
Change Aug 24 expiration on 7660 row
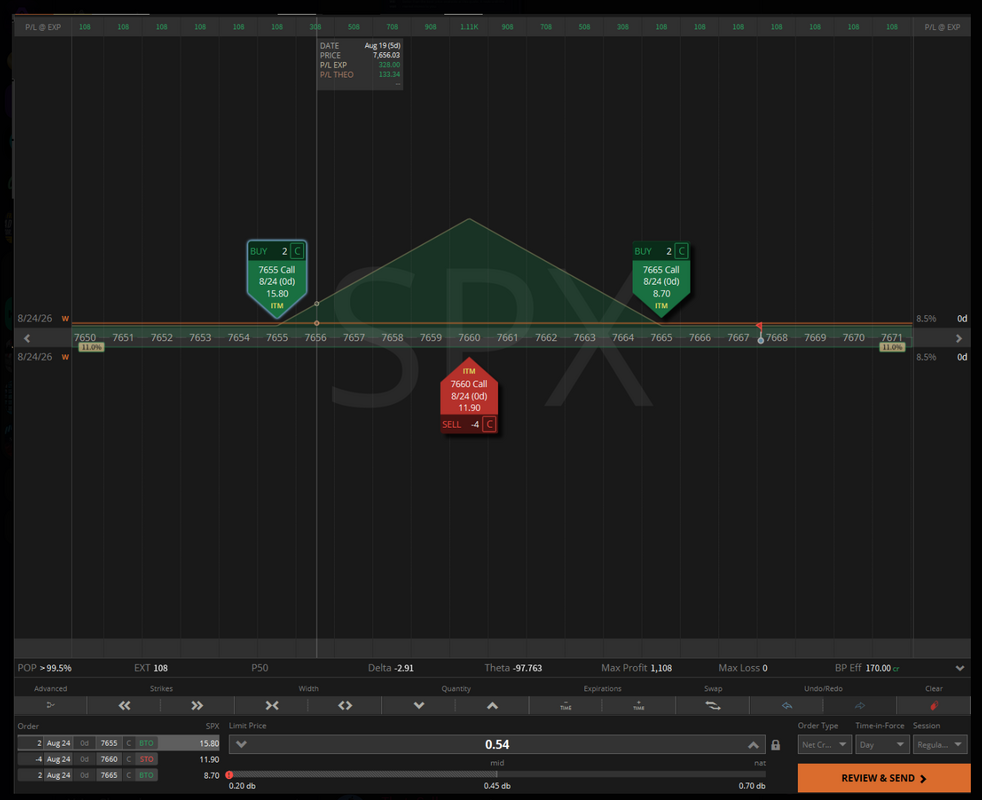58,759
